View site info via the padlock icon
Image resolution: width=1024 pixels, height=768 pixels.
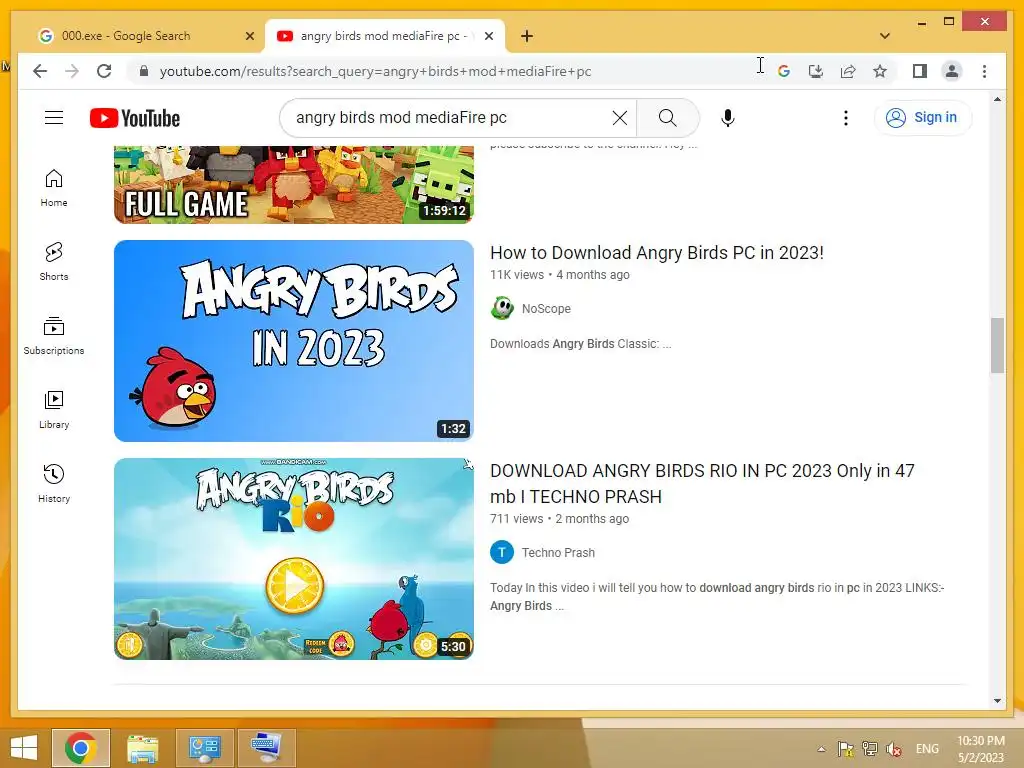(144, 71)
